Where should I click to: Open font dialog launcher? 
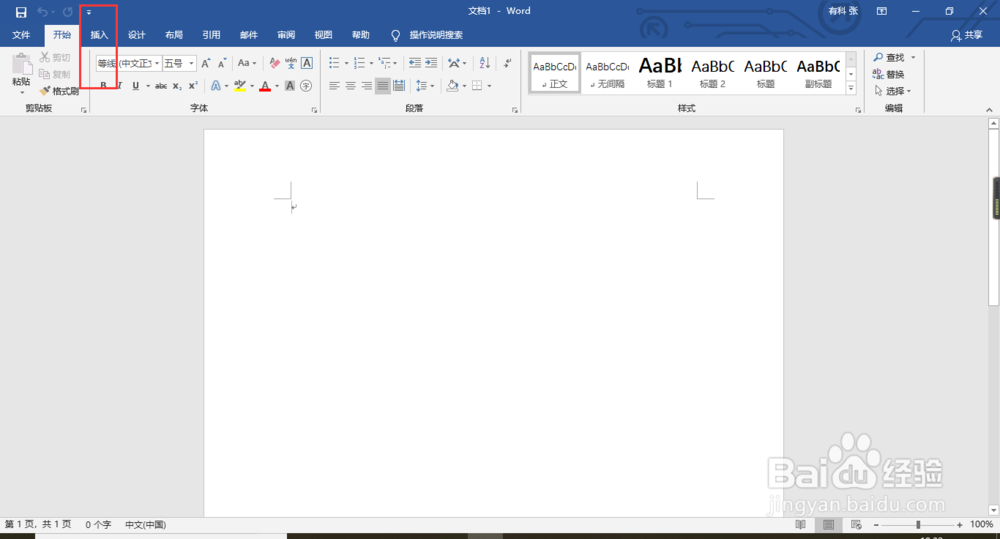(314, 110)
